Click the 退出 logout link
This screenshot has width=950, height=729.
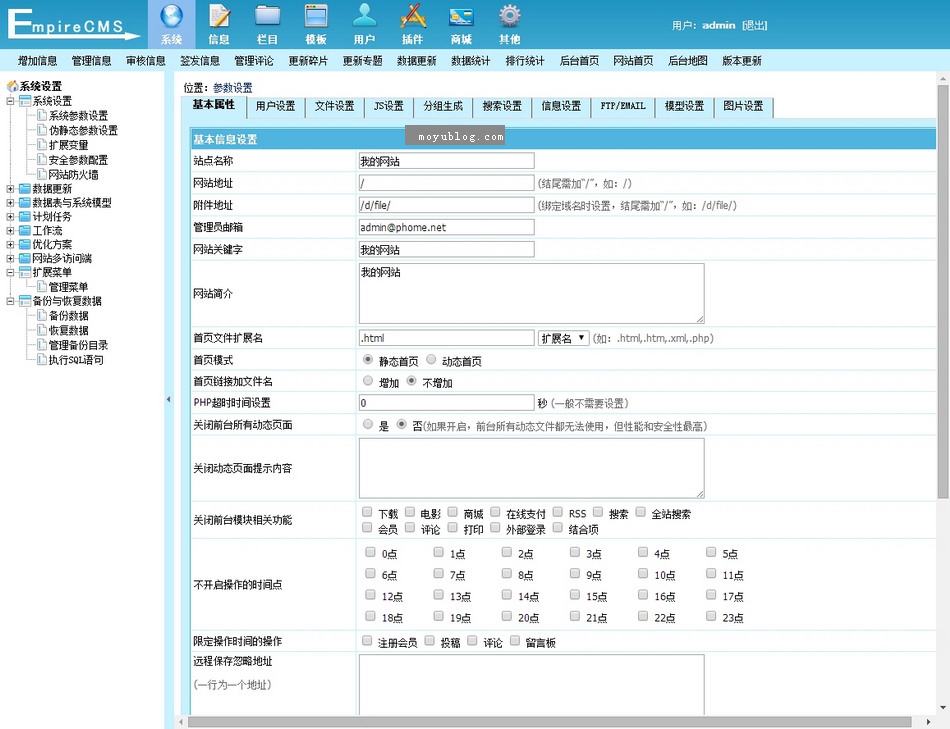pyautogui.click(x=754, y=25)
